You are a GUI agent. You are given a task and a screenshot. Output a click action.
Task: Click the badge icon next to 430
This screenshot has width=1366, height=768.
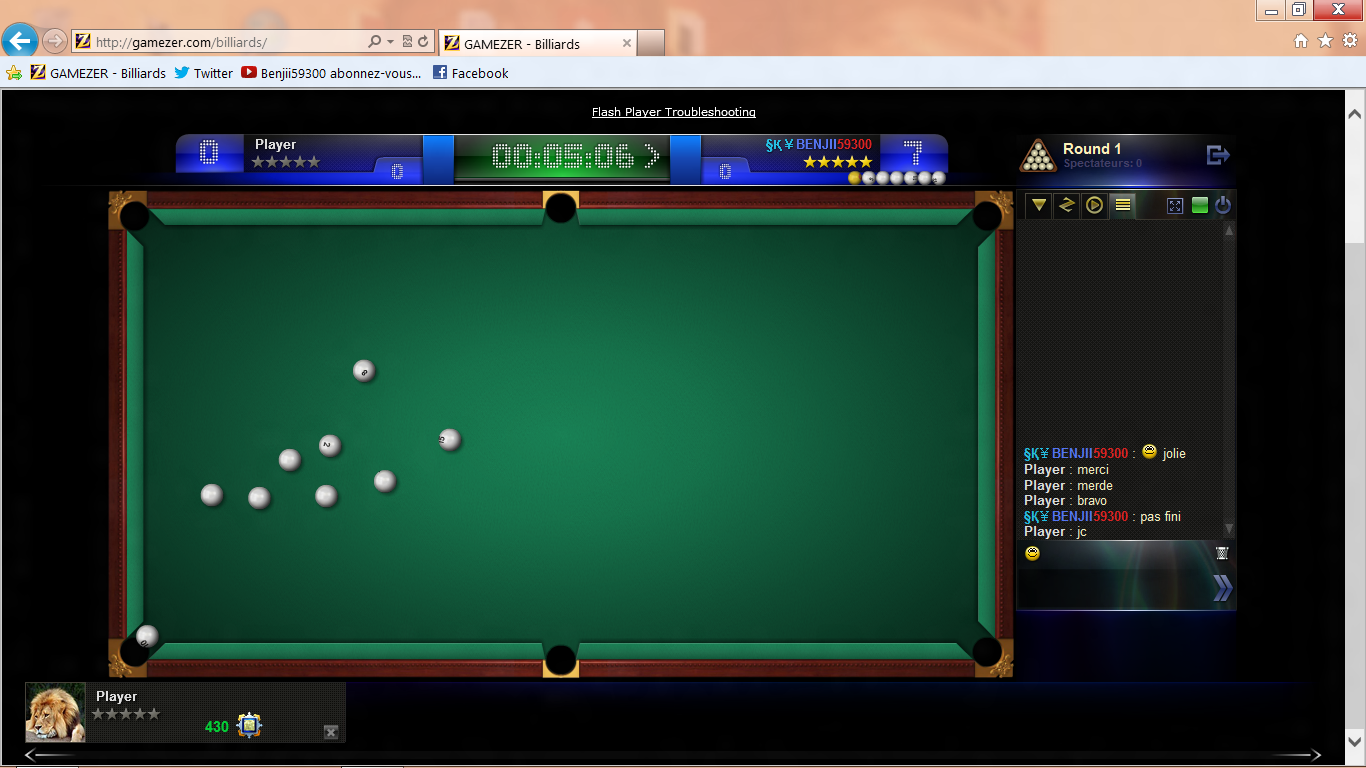coord(249,725)
